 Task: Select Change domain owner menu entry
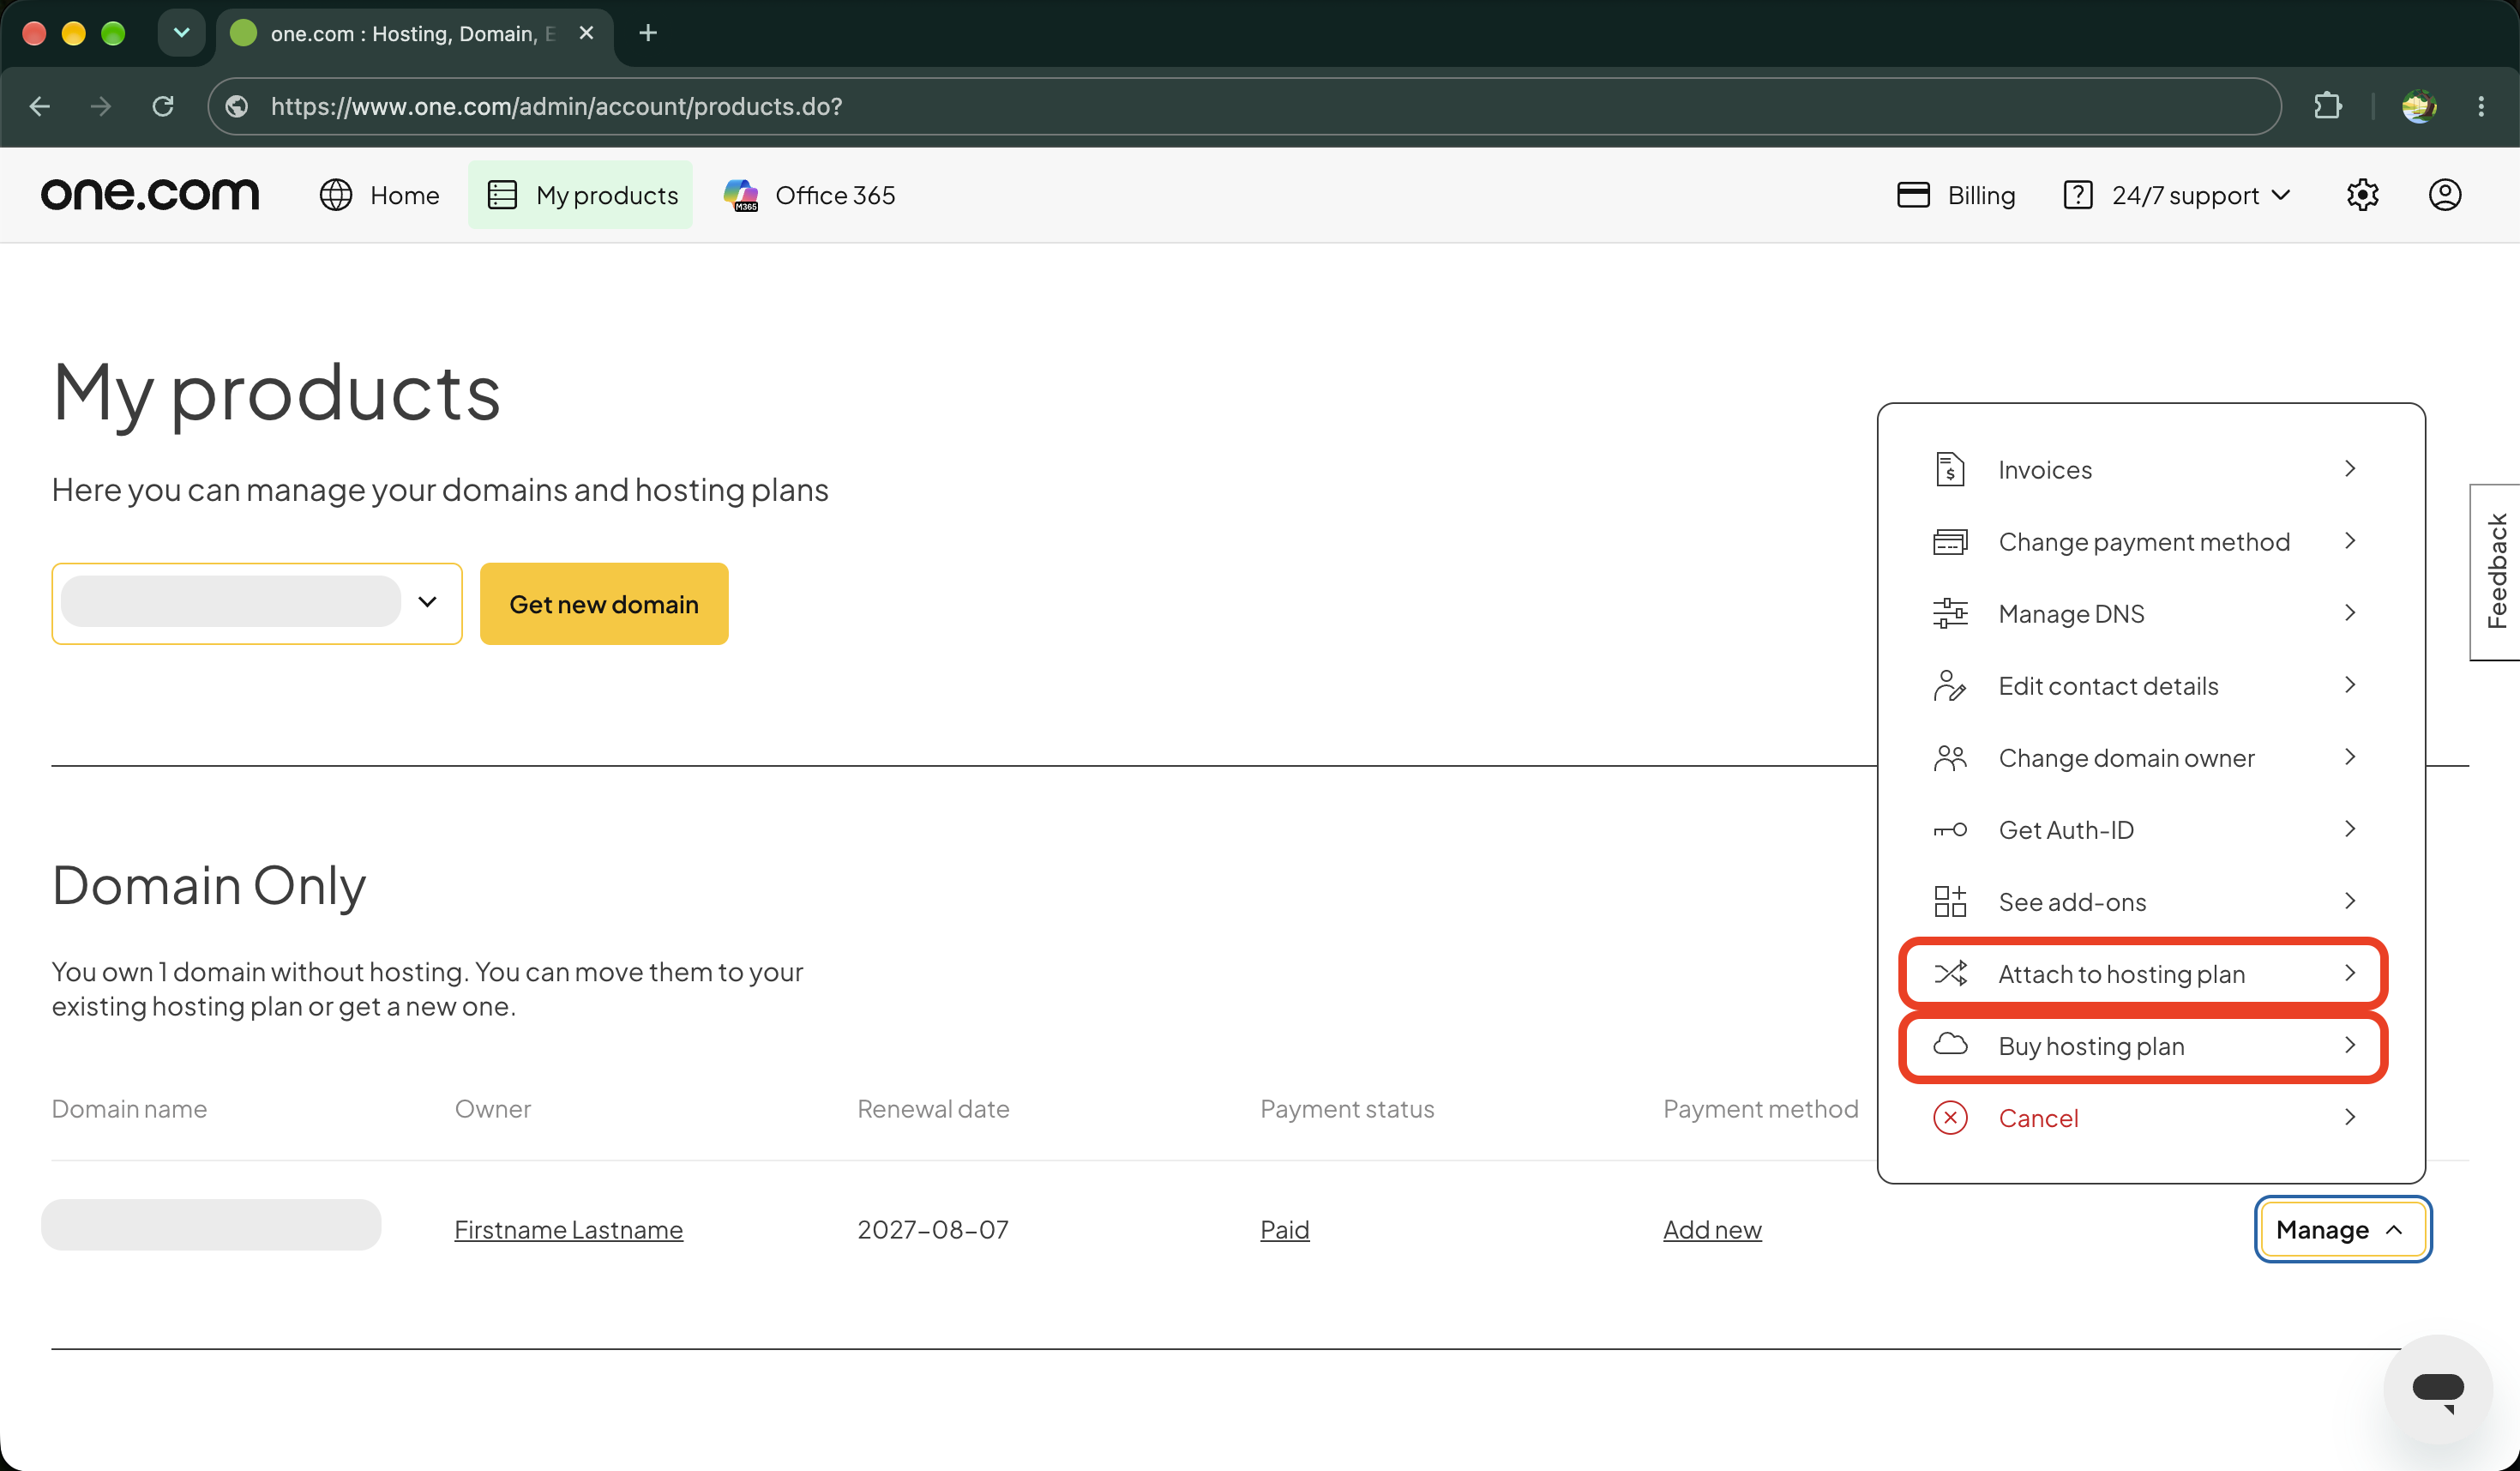point(2143,758)
